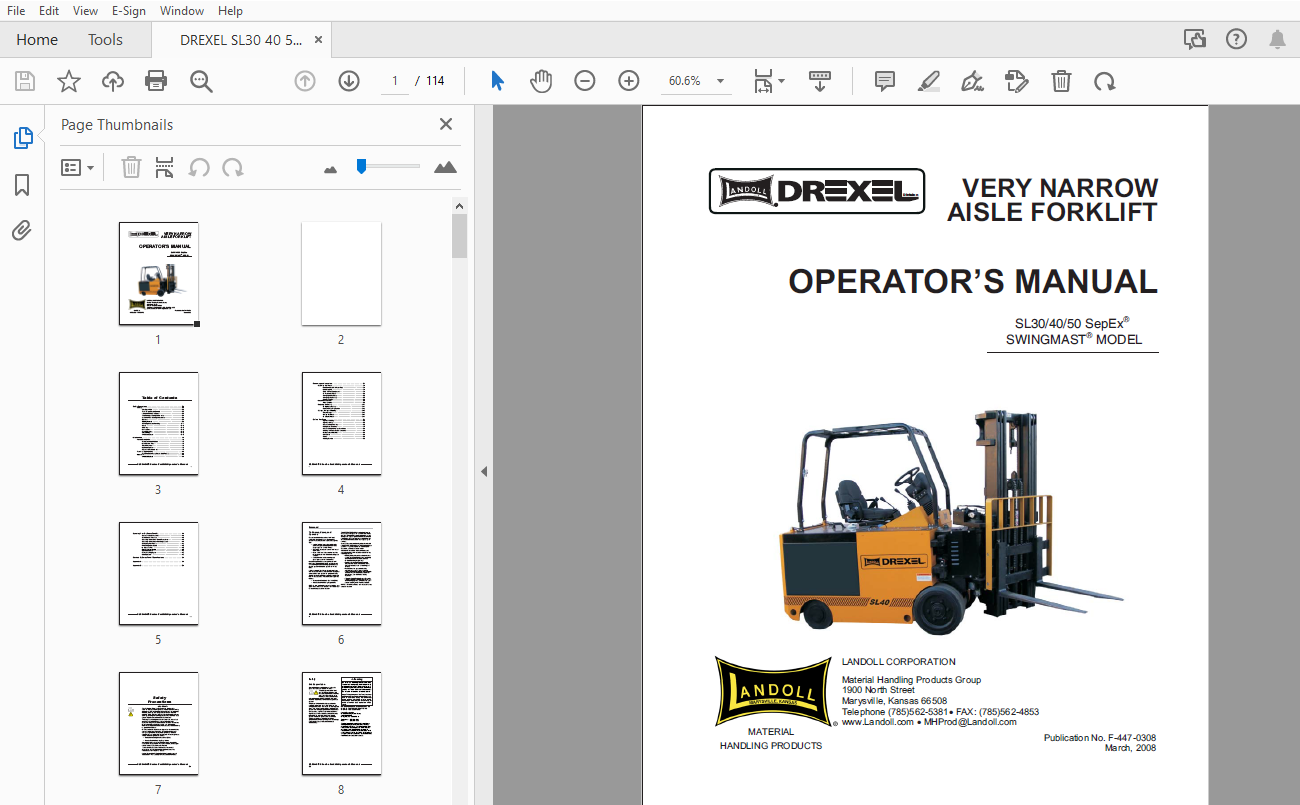Open the View menu

coord(86,10)
